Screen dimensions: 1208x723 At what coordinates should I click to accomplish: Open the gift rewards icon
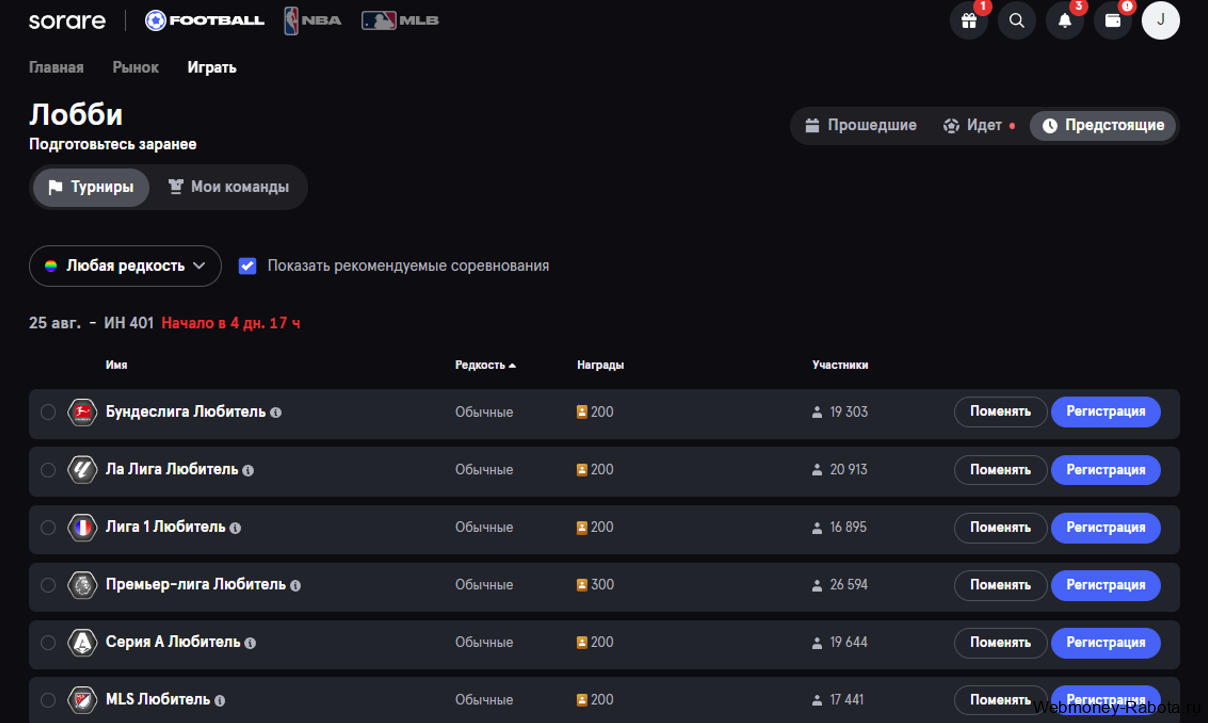968,20
